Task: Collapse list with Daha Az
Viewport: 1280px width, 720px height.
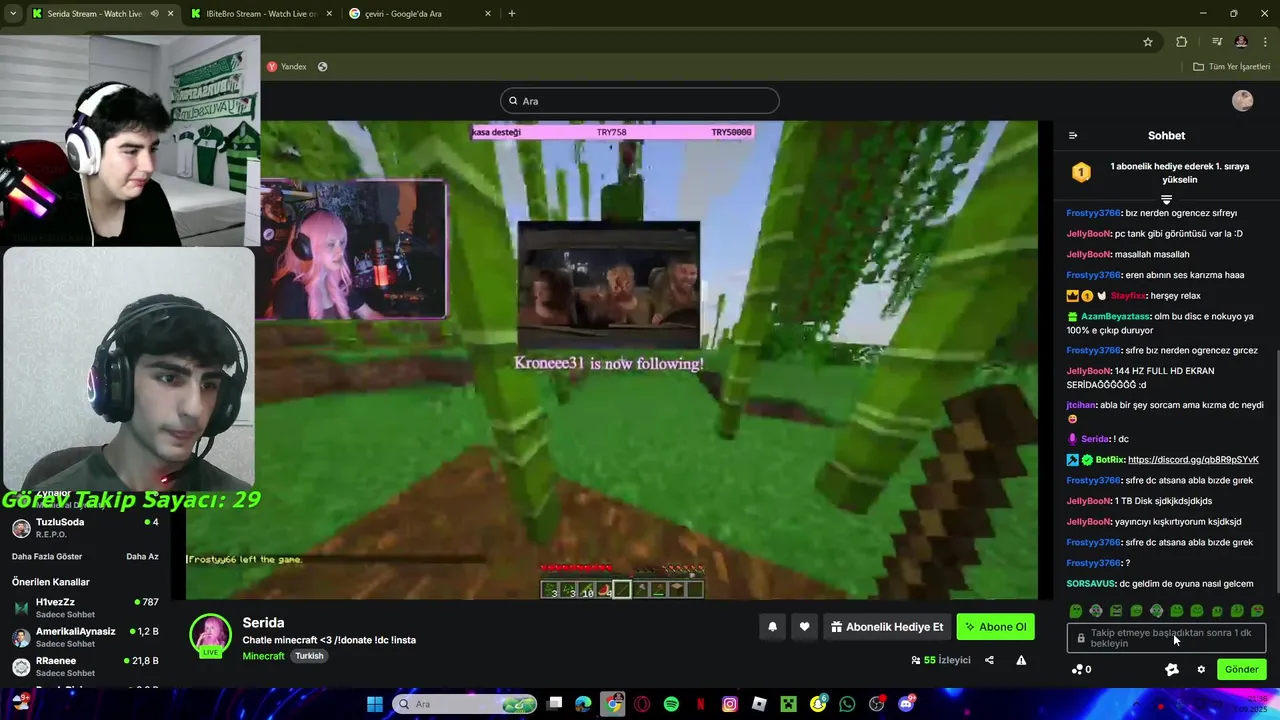Action: tap(142, 556)
